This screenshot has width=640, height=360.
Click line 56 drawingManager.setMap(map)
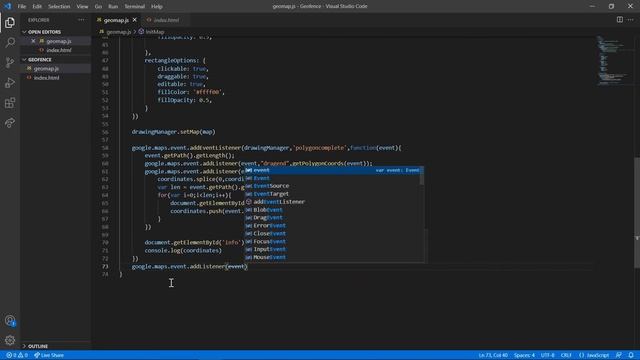173,132
